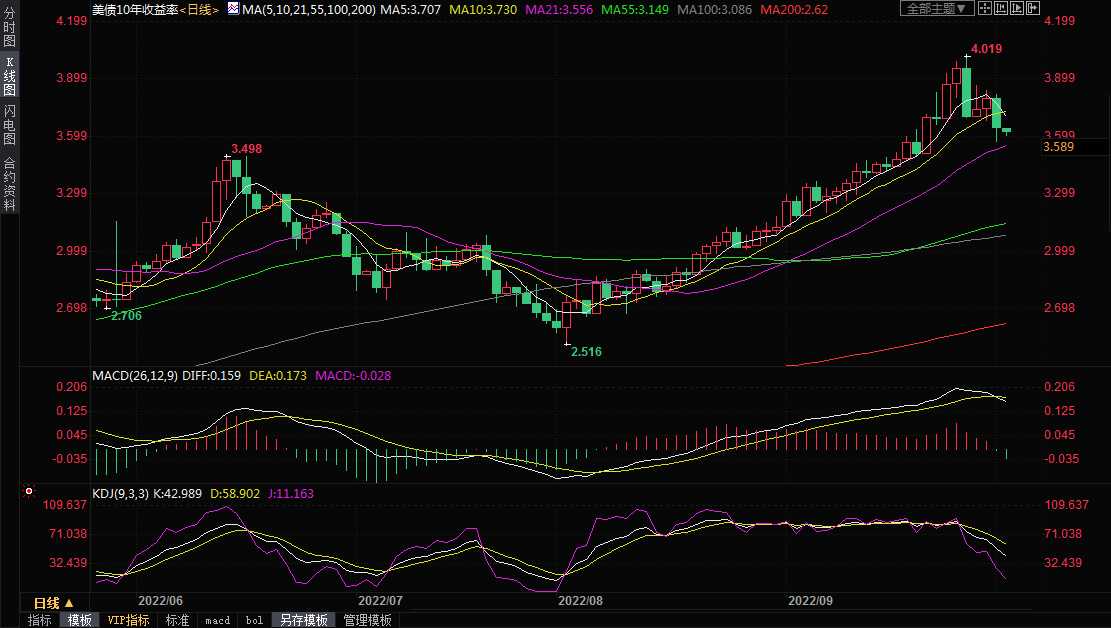Click the export/exit arrow icon at top right
Screen dimensions: 1111x628
[x=1033, y=8]
